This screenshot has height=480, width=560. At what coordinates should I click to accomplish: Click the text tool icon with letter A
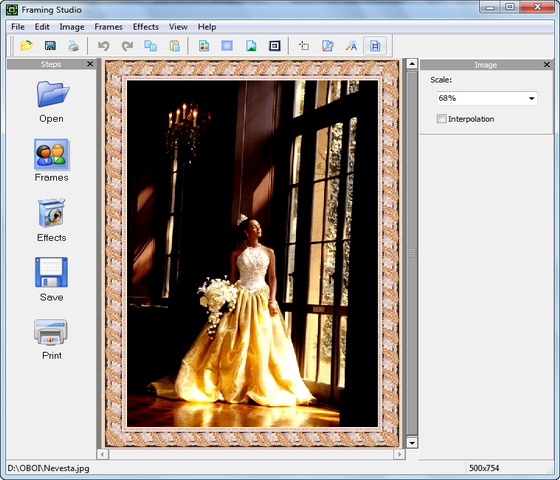point(351,46)
